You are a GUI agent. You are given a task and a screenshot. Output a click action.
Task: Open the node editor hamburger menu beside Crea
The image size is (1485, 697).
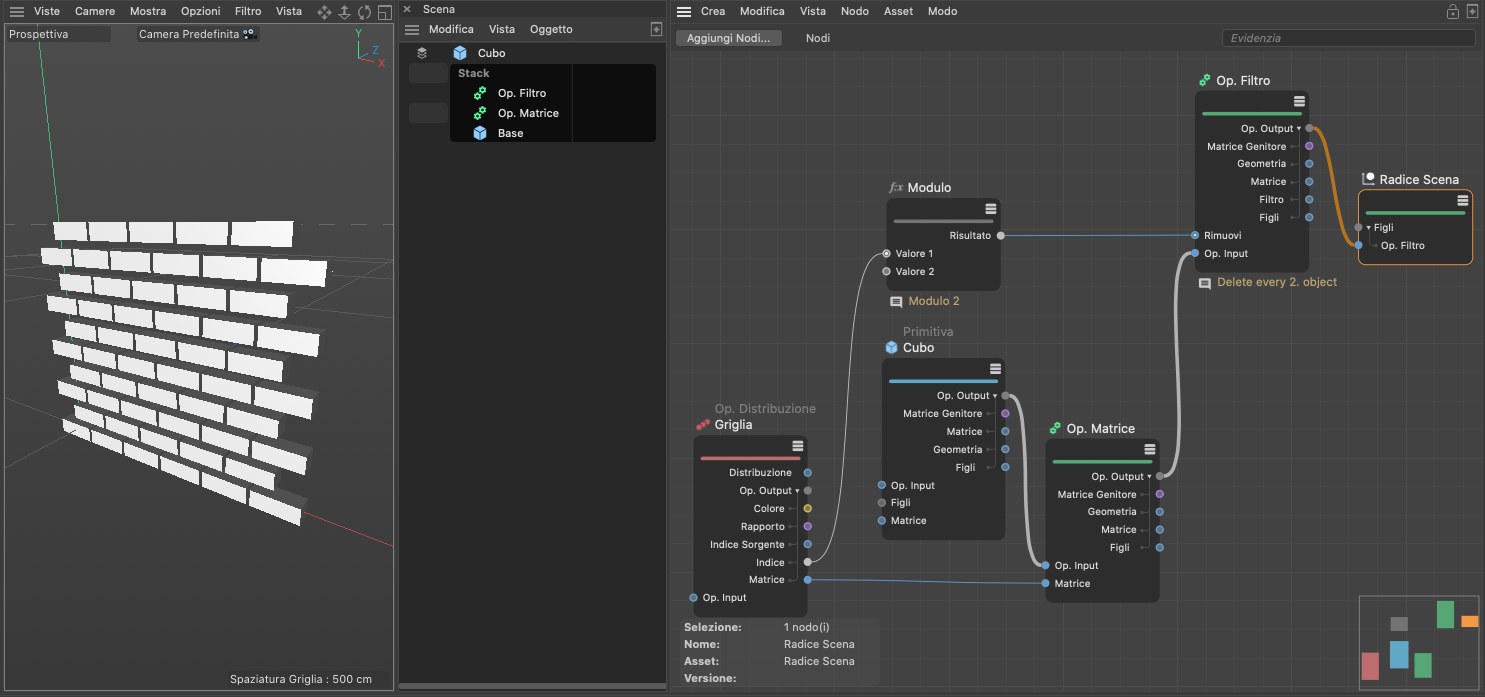pos(684,12)
